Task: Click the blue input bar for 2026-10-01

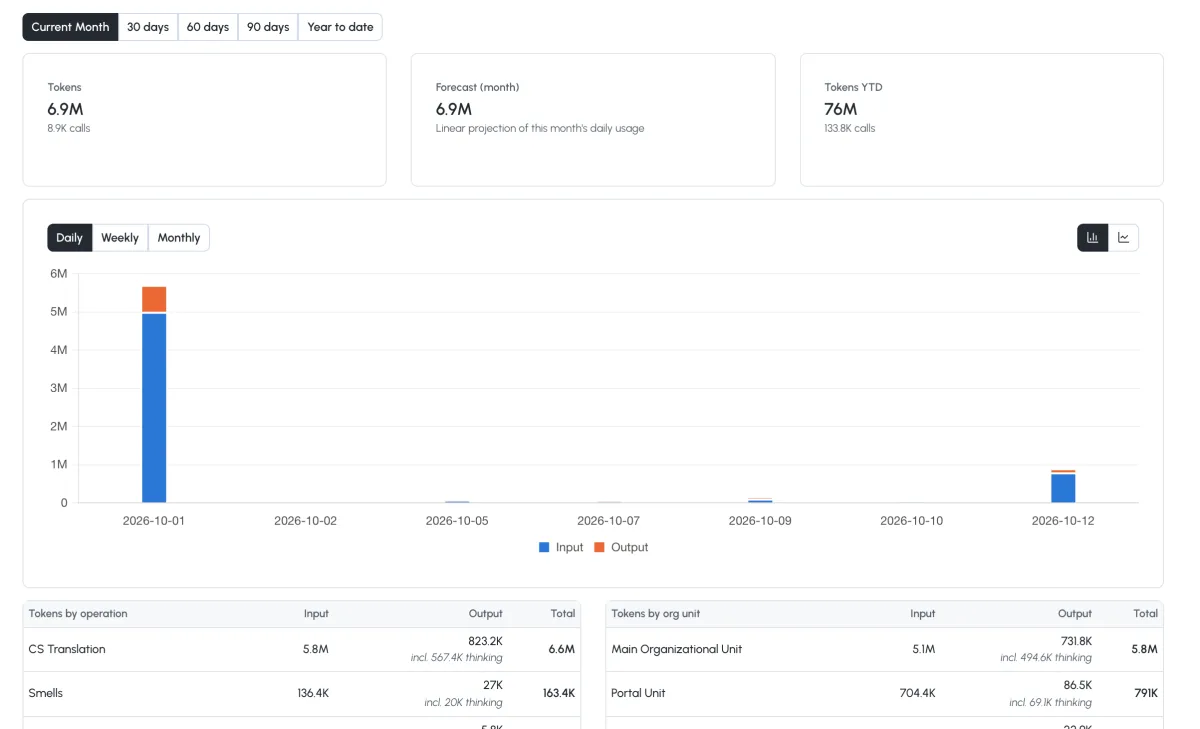Action: (x=154, y=408)
